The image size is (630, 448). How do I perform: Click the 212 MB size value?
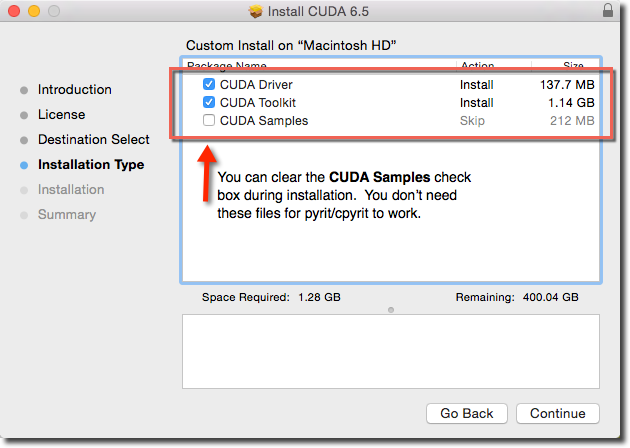pos(572,121)
